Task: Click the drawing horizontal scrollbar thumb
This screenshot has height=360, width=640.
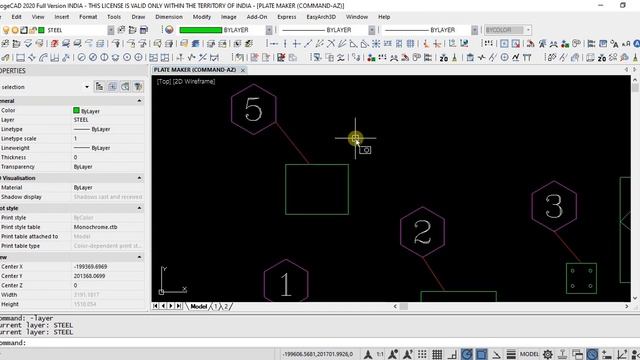Action: 404,307
